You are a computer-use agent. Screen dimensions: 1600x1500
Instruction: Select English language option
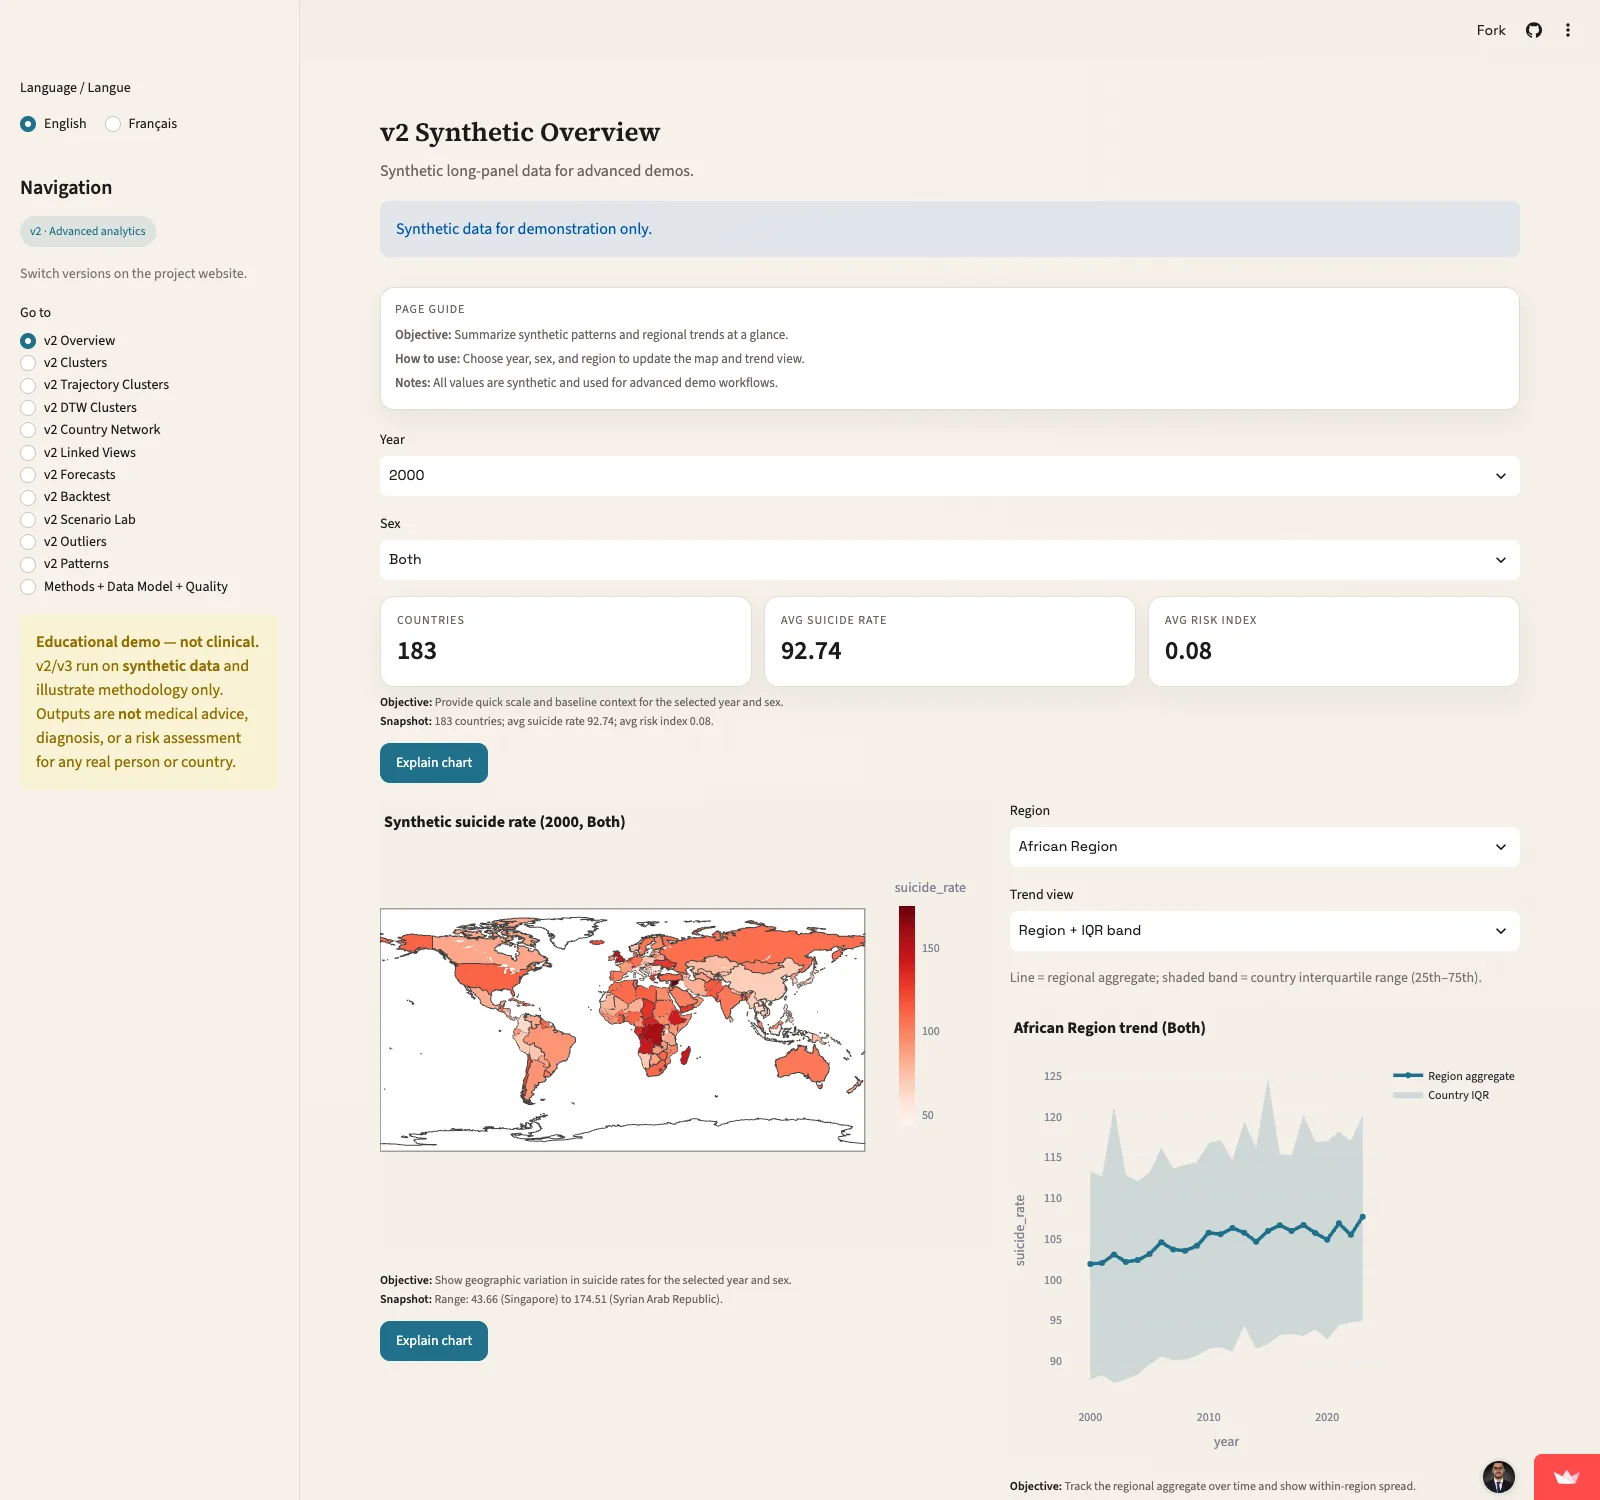(x=54, y=124)
